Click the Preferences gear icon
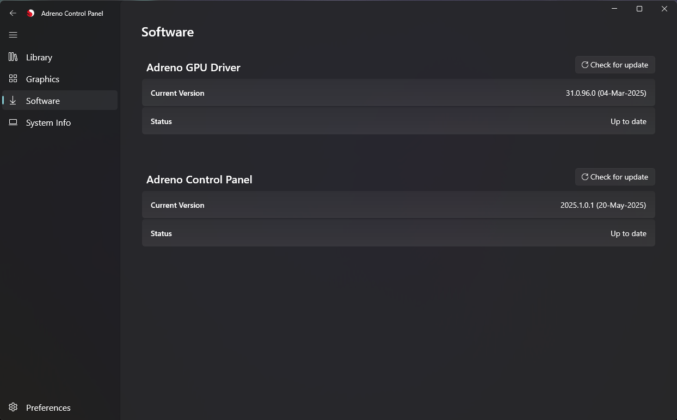The image size is (677, 420). pyautogui.click(x=13, y=407)
